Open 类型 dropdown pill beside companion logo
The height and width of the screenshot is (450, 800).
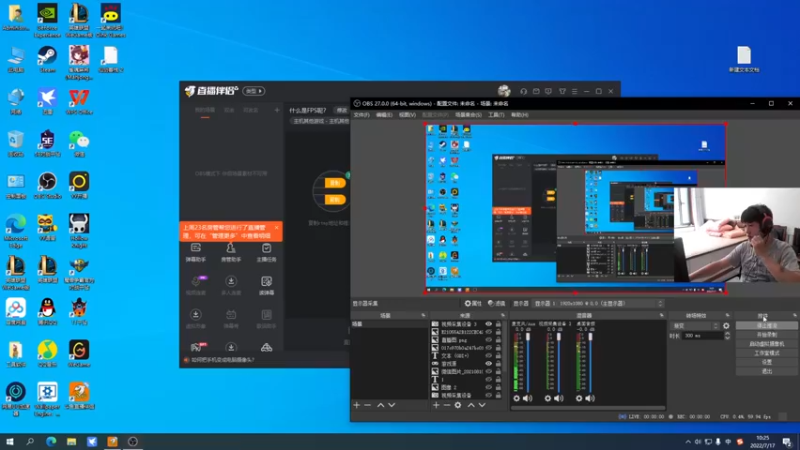[254, 91]
